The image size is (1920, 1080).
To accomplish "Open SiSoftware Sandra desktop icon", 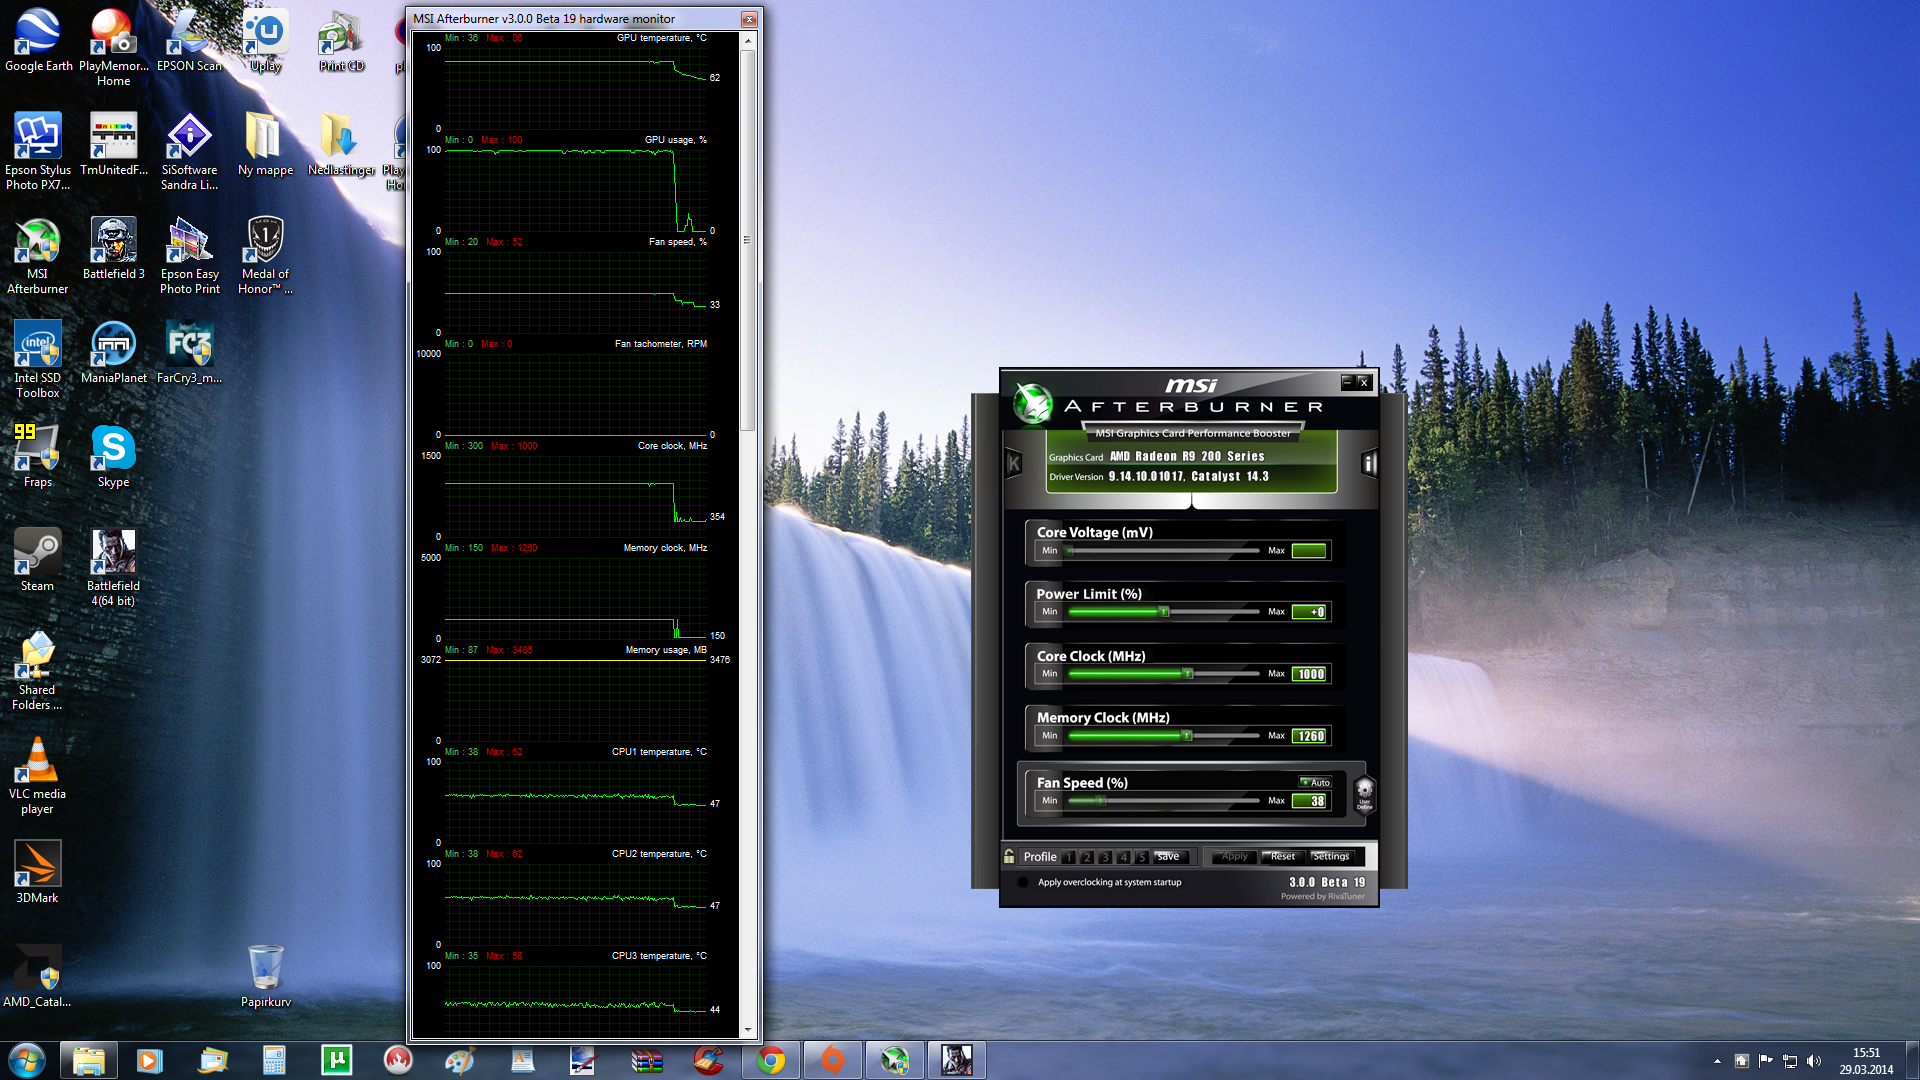I will tap(189, 152).
